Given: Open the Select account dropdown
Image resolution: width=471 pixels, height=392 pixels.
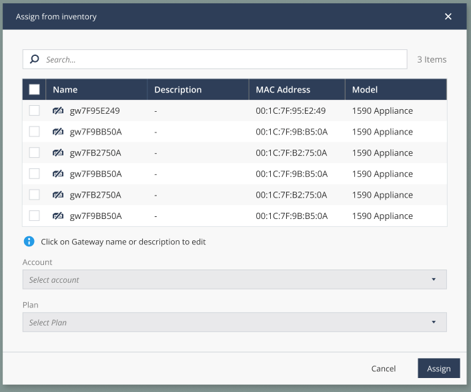Looking at the screenshot, I should point(234,279).
